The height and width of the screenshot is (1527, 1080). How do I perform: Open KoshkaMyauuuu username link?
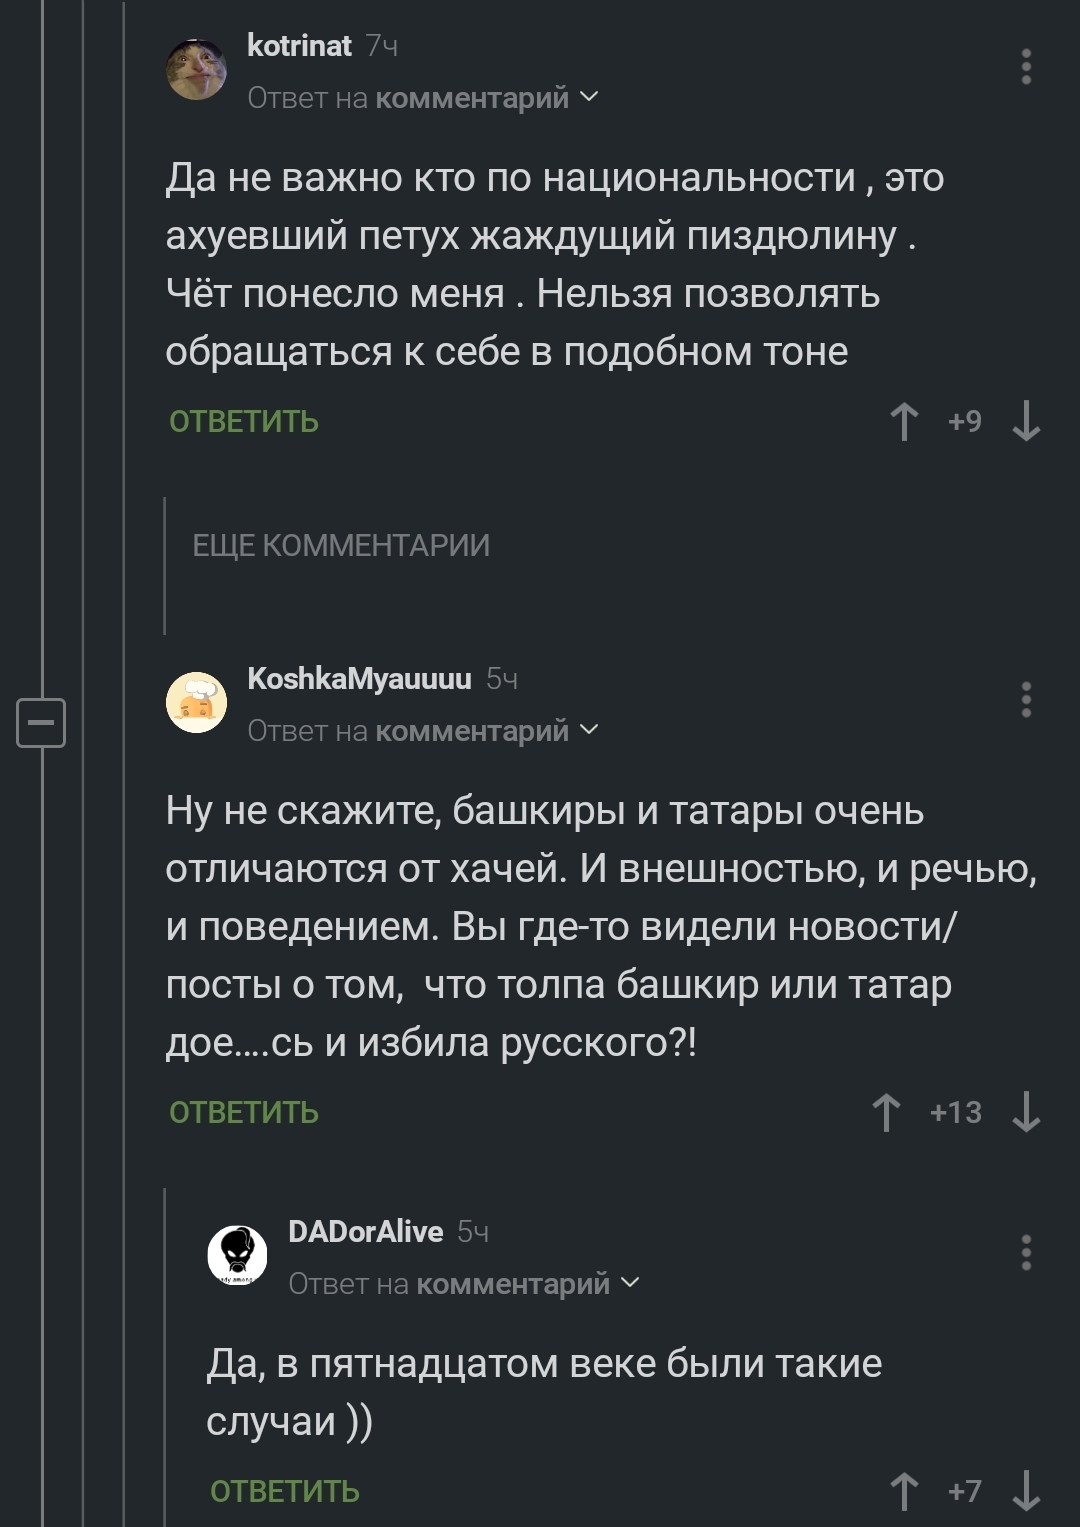pyautogui.click(x=359, y=679)
